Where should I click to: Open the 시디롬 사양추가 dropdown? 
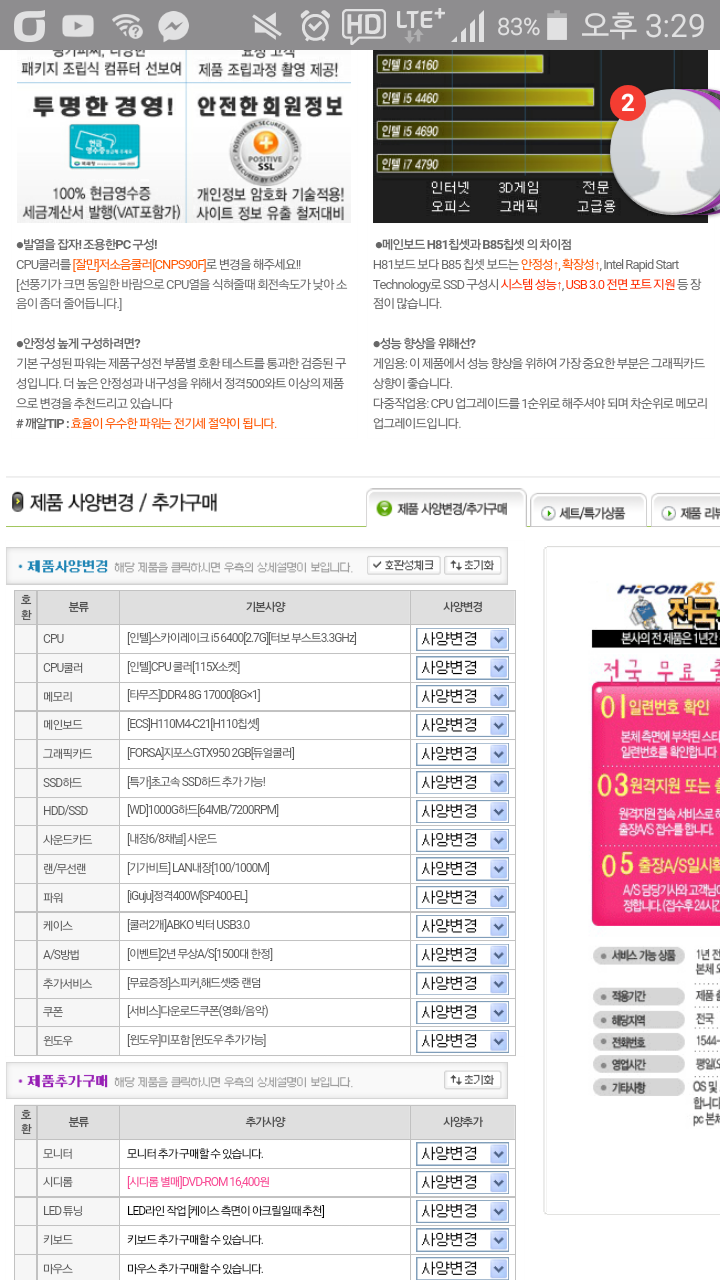462,1183
